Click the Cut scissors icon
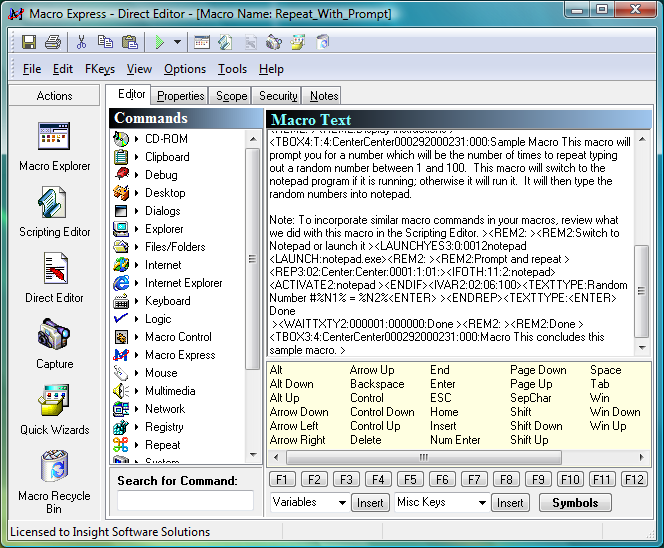This screenshot has width=664, height=548. click(x=81, y=42)
